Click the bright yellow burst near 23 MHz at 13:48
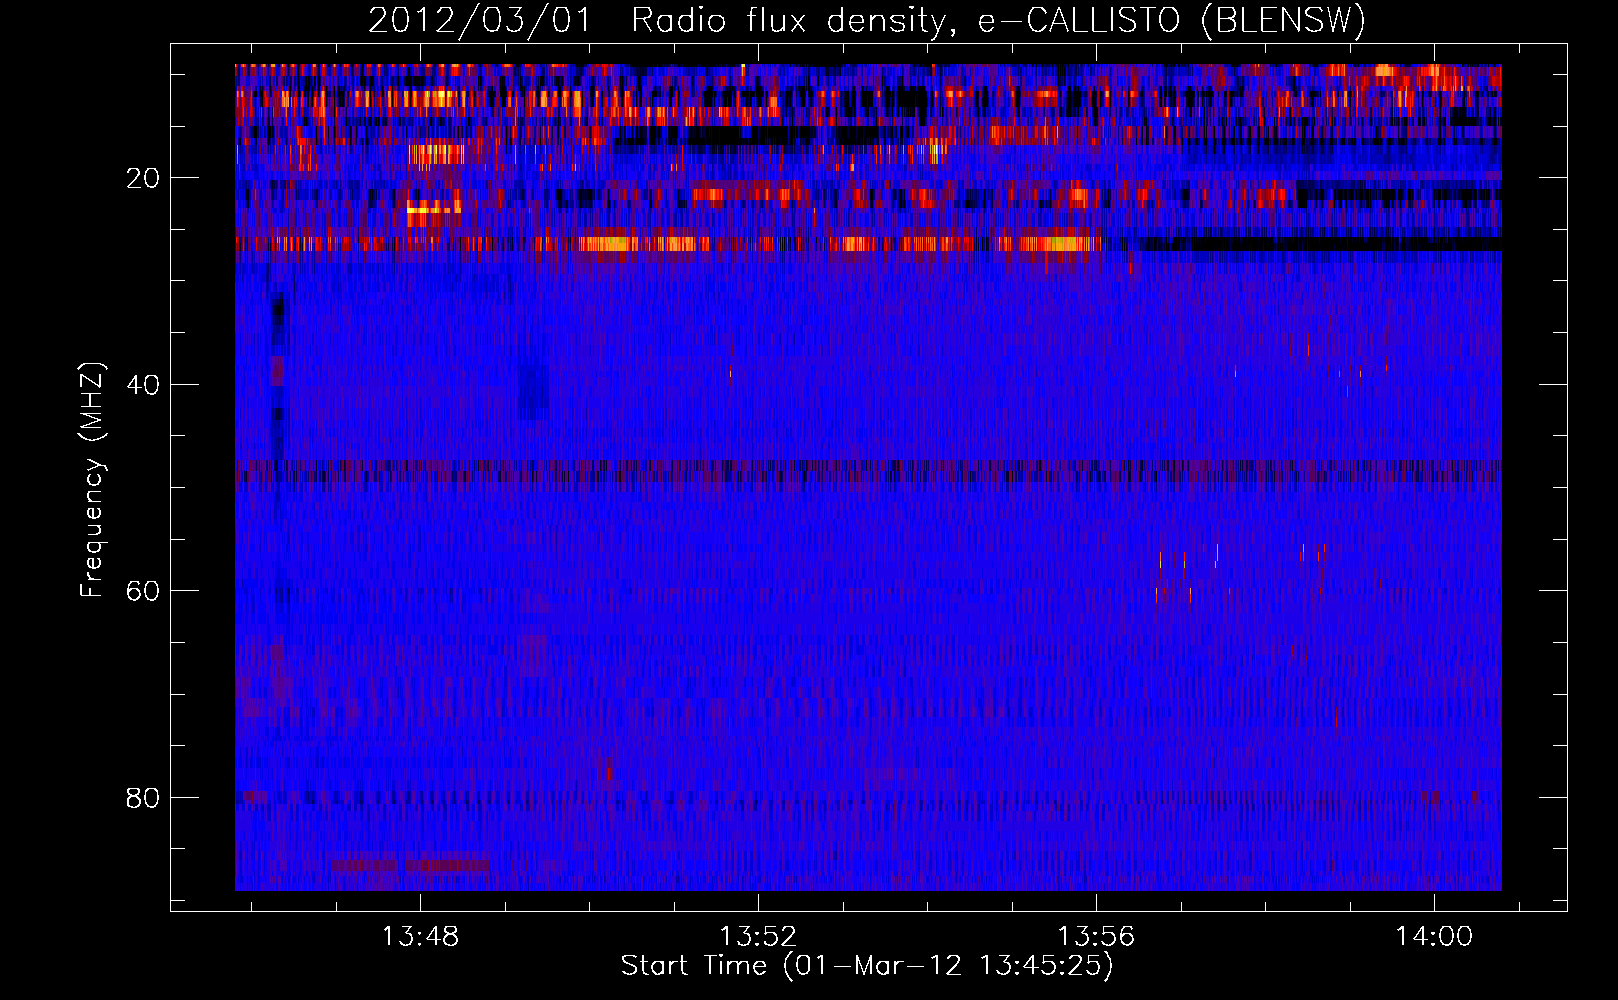The image size is (1618, 1000). (x=434, y=209)
